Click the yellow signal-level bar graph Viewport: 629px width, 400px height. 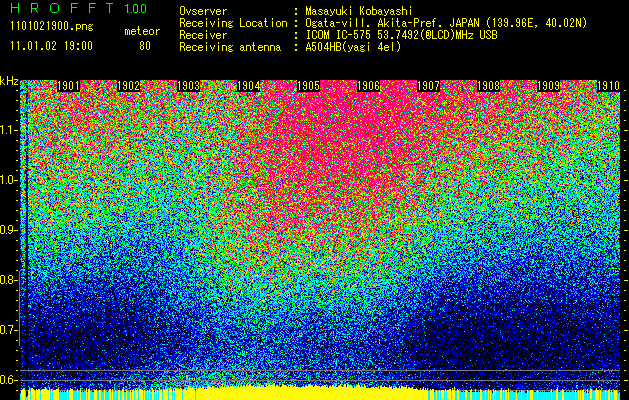click(x=320, y=392)
